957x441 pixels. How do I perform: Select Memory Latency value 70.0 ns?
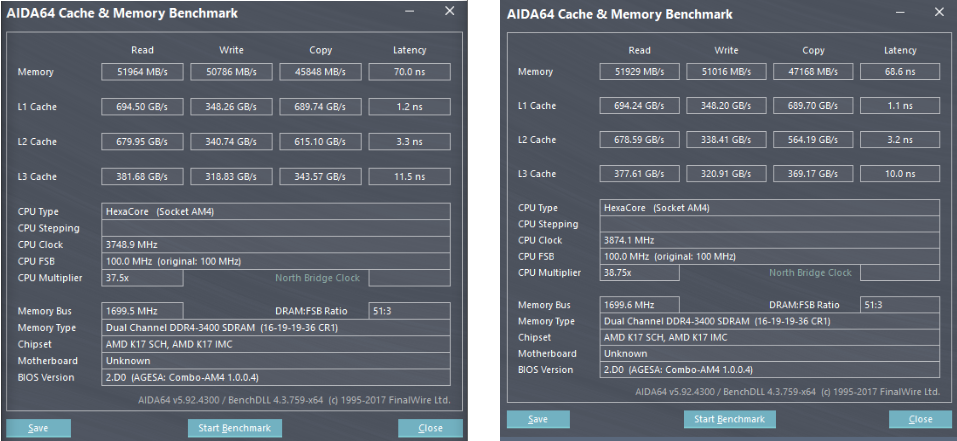click(x=410, y=72)
